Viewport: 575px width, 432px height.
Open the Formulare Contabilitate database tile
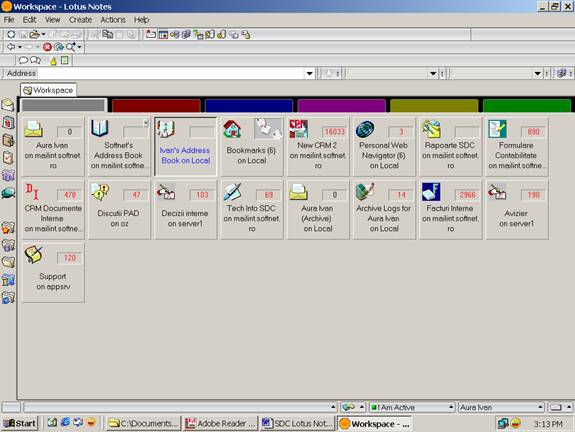point(517,146)
